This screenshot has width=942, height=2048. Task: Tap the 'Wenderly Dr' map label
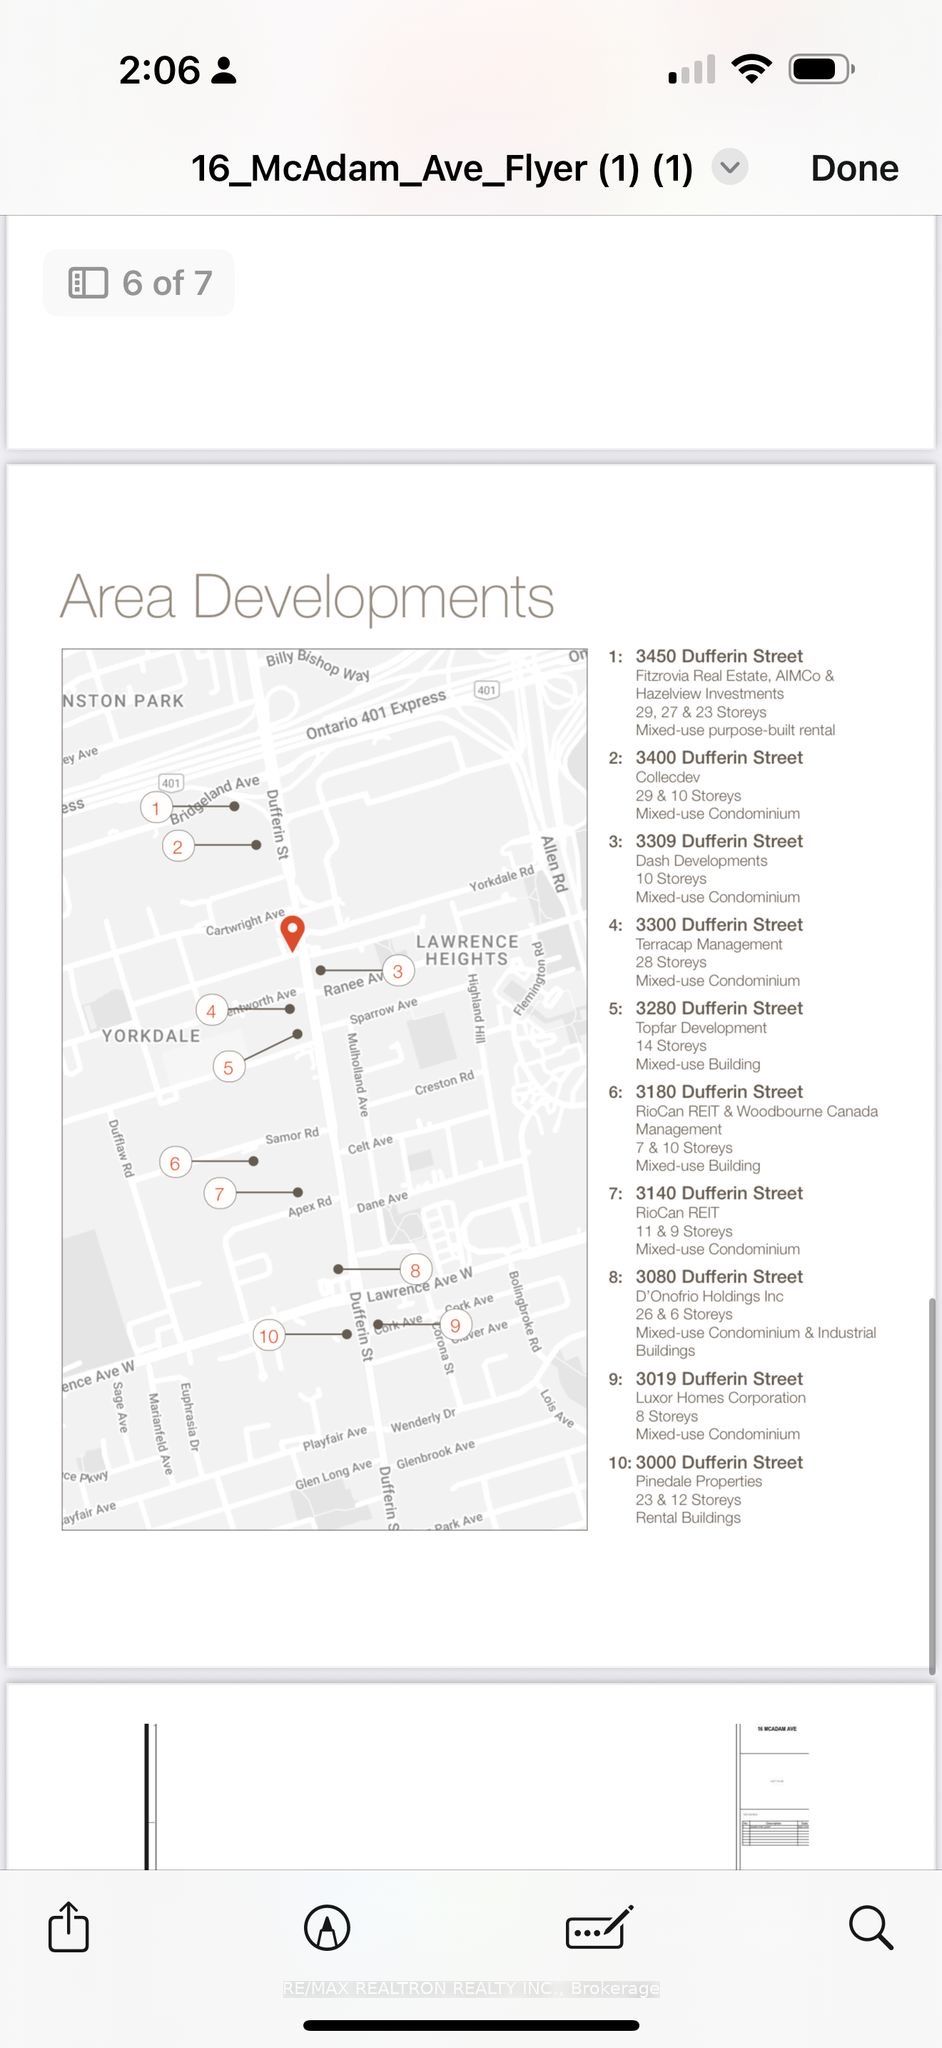tap(423, 1420)
